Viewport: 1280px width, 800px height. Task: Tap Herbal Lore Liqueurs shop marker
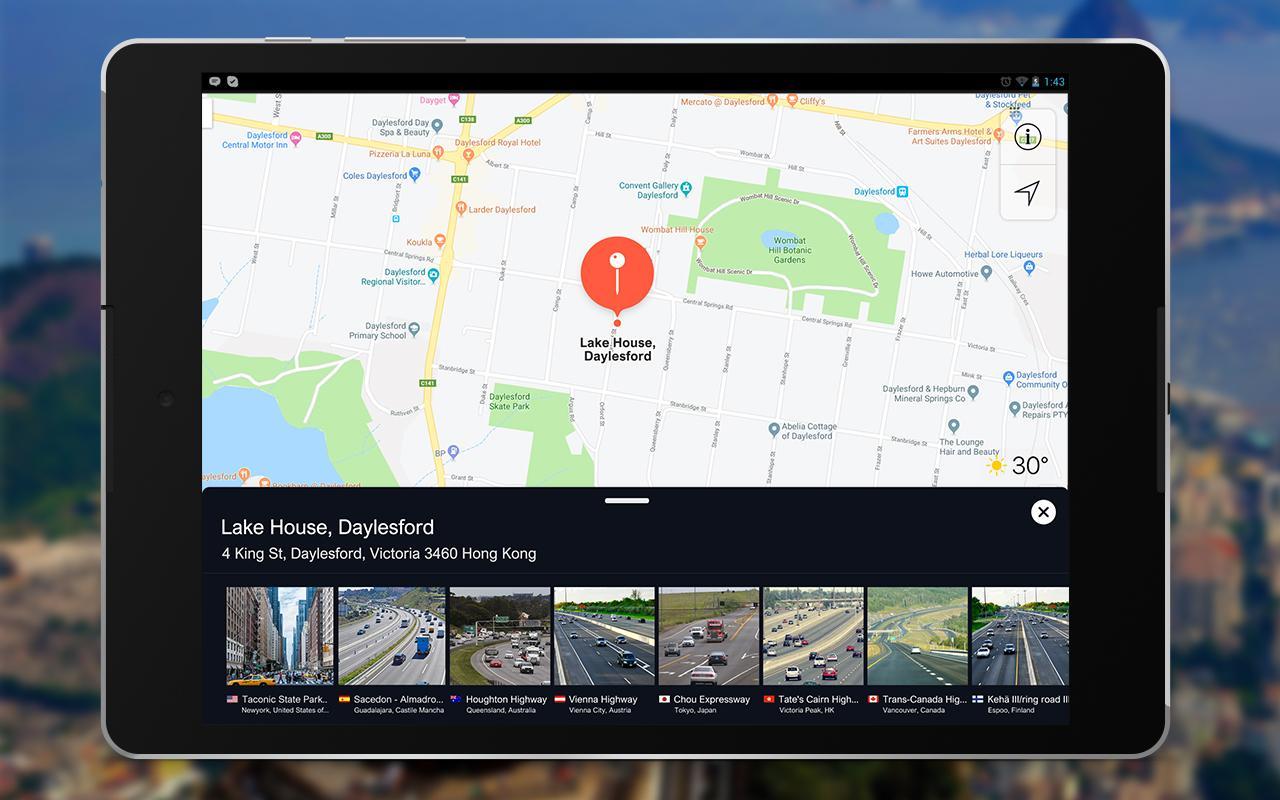tap(1029, 267)
